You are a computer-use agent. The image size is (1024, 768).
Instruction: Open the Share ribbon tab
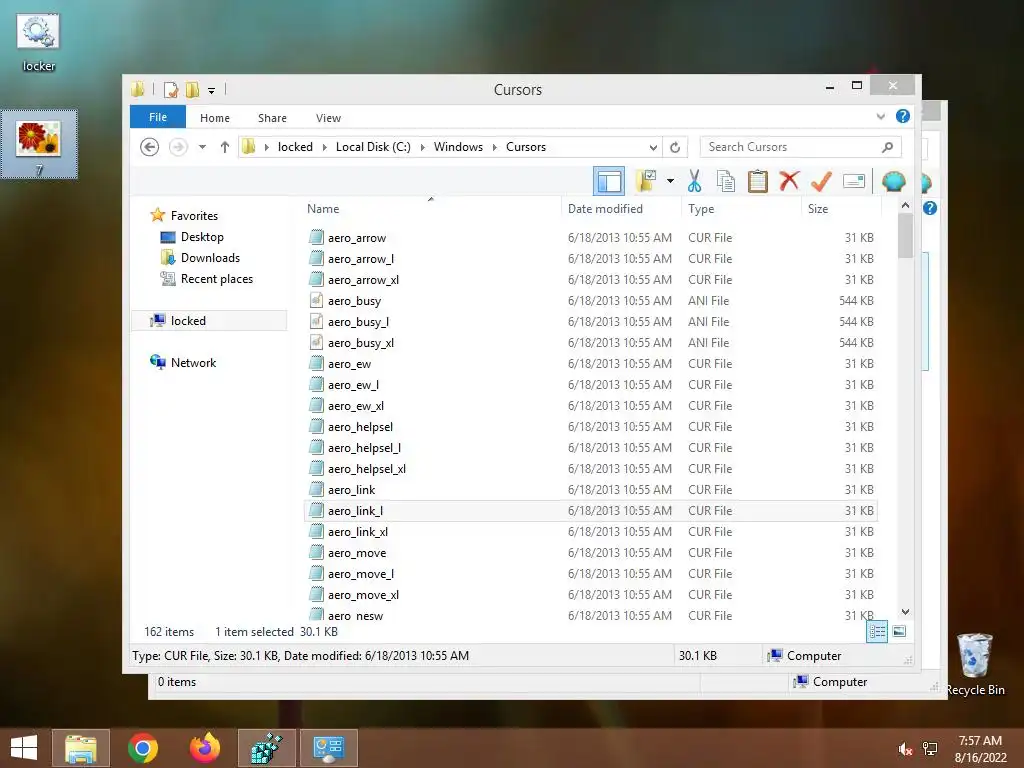272,118
